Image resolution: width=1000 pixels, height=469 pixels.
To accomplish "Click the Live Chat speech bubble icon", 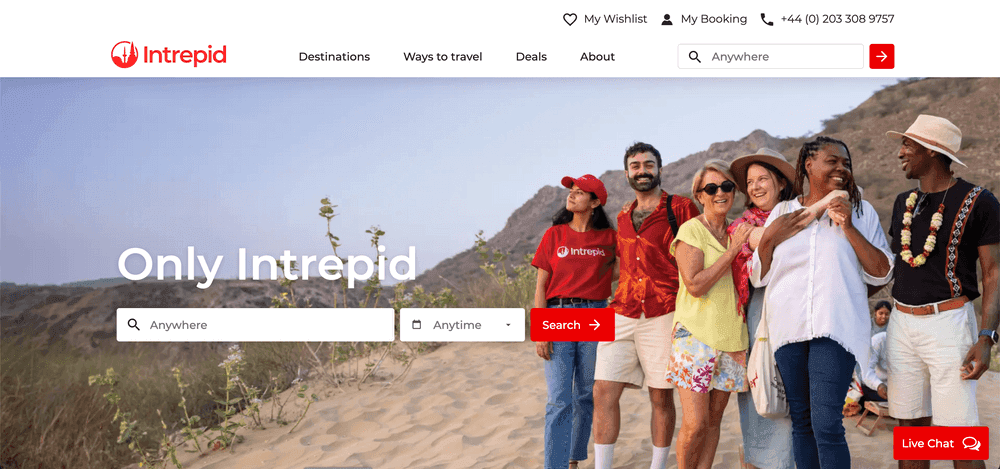I will point(971,443).
